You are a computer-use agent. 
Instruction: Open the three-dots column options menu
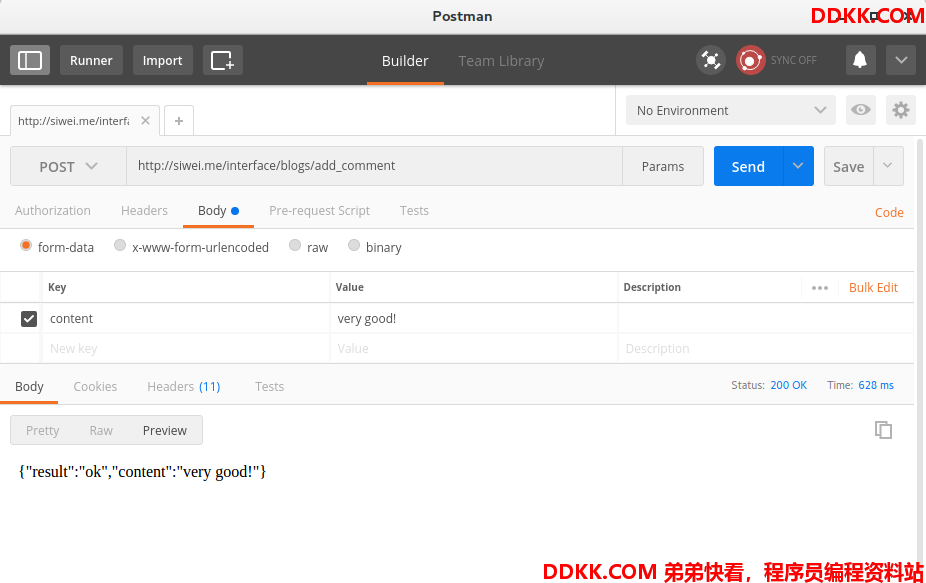(820, 288)
